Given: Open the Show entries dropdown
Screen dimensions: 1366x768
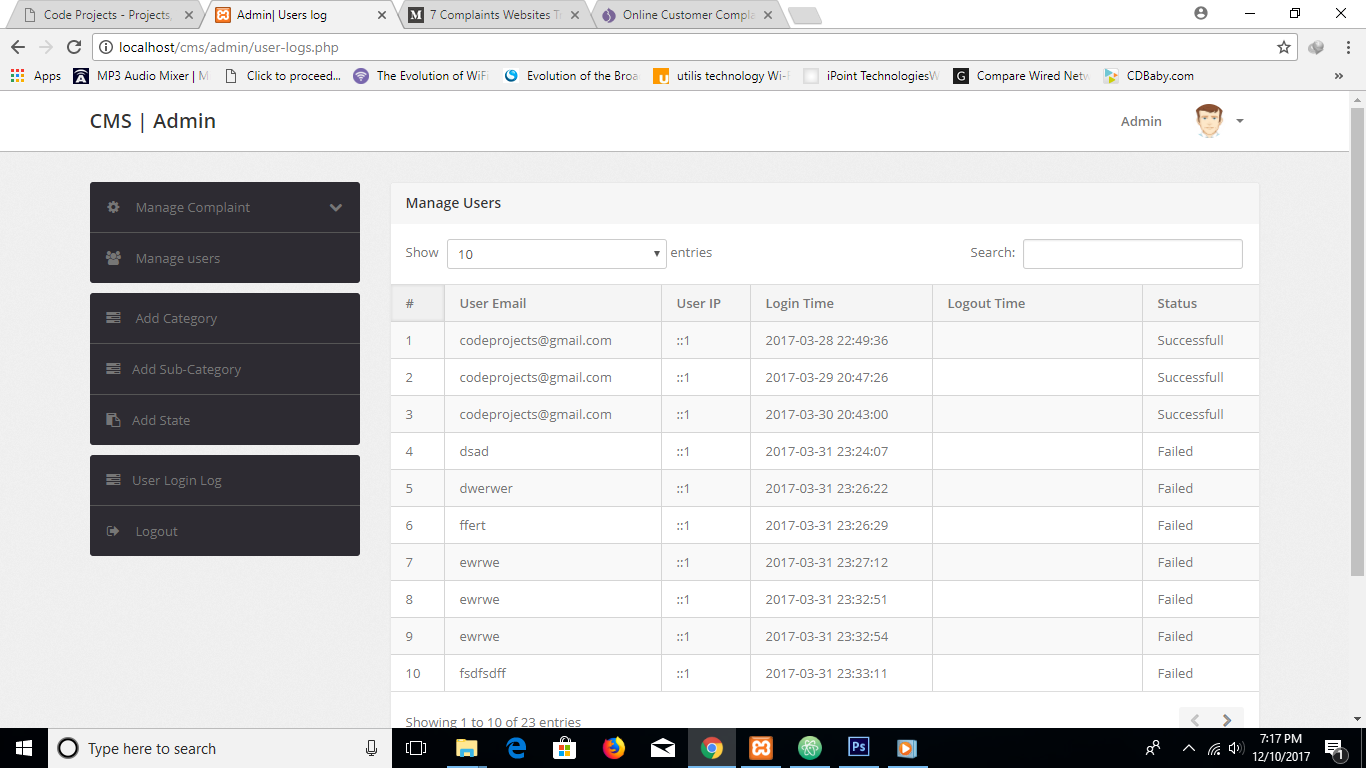Looking at the screenshot, I should pos(556,253).
